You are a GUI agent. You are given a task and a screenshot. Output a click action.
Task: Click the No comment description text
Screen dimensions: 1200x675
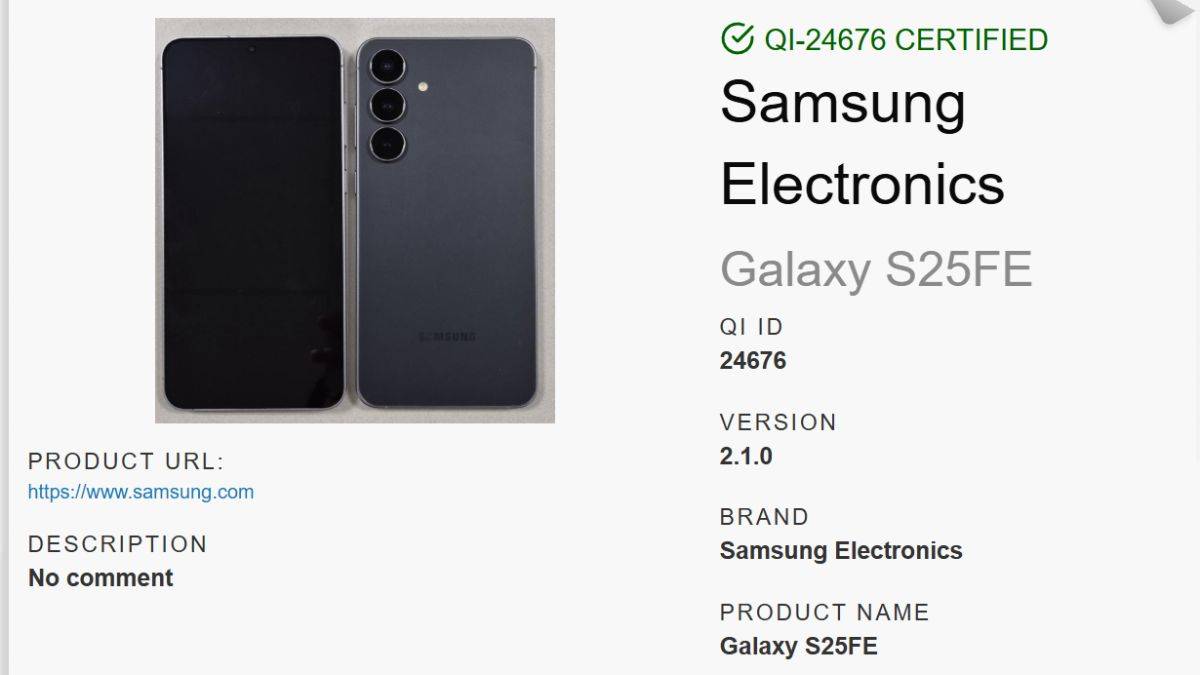click(x=101, y=578)
